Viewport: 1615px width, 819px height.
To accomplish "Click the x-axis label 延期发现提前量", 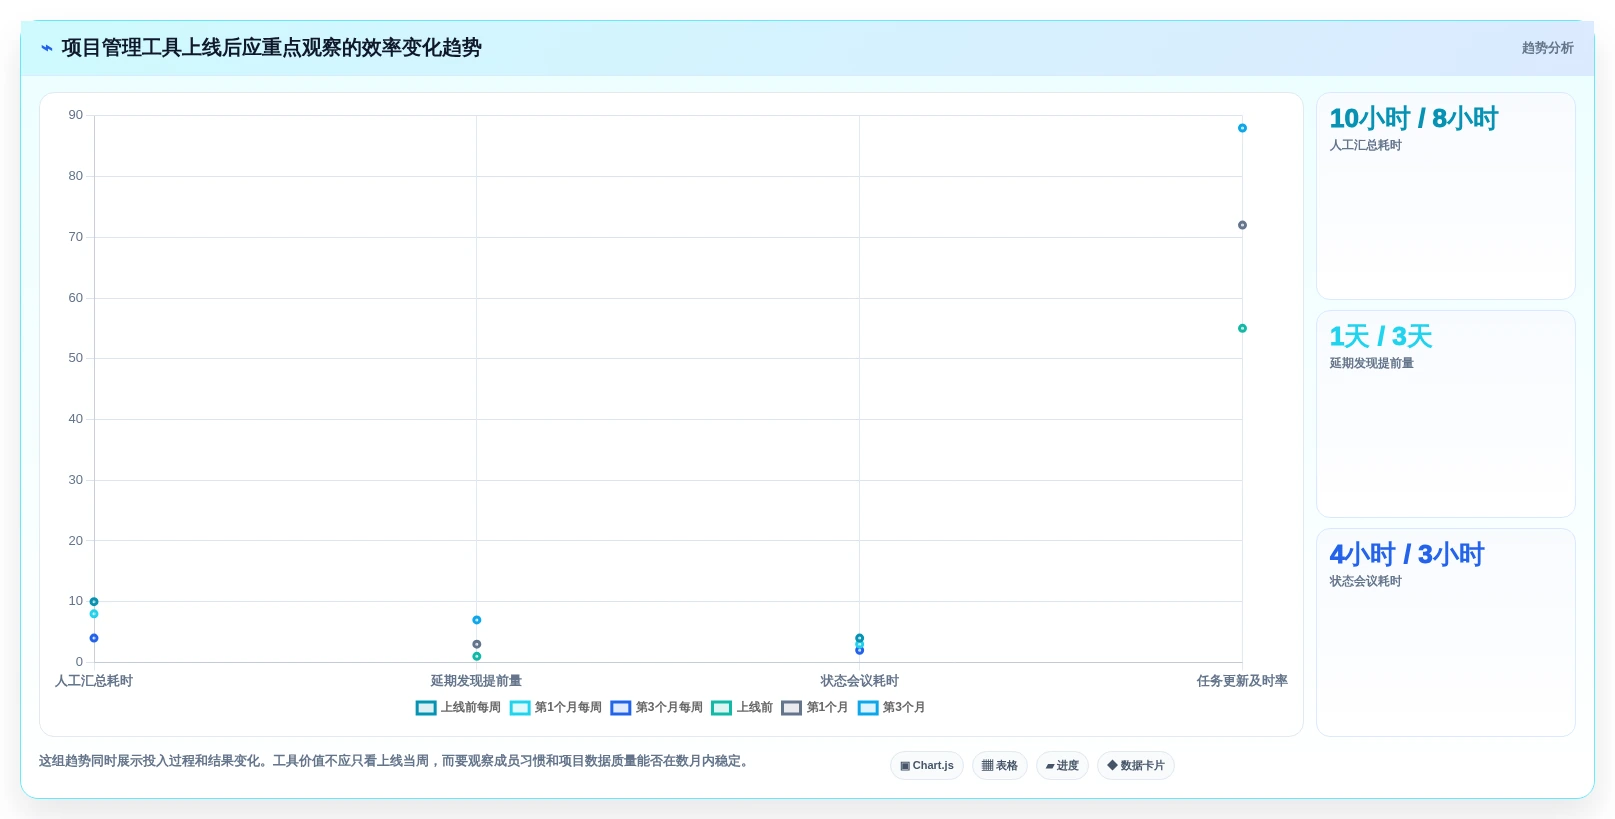I will (476, 681).
